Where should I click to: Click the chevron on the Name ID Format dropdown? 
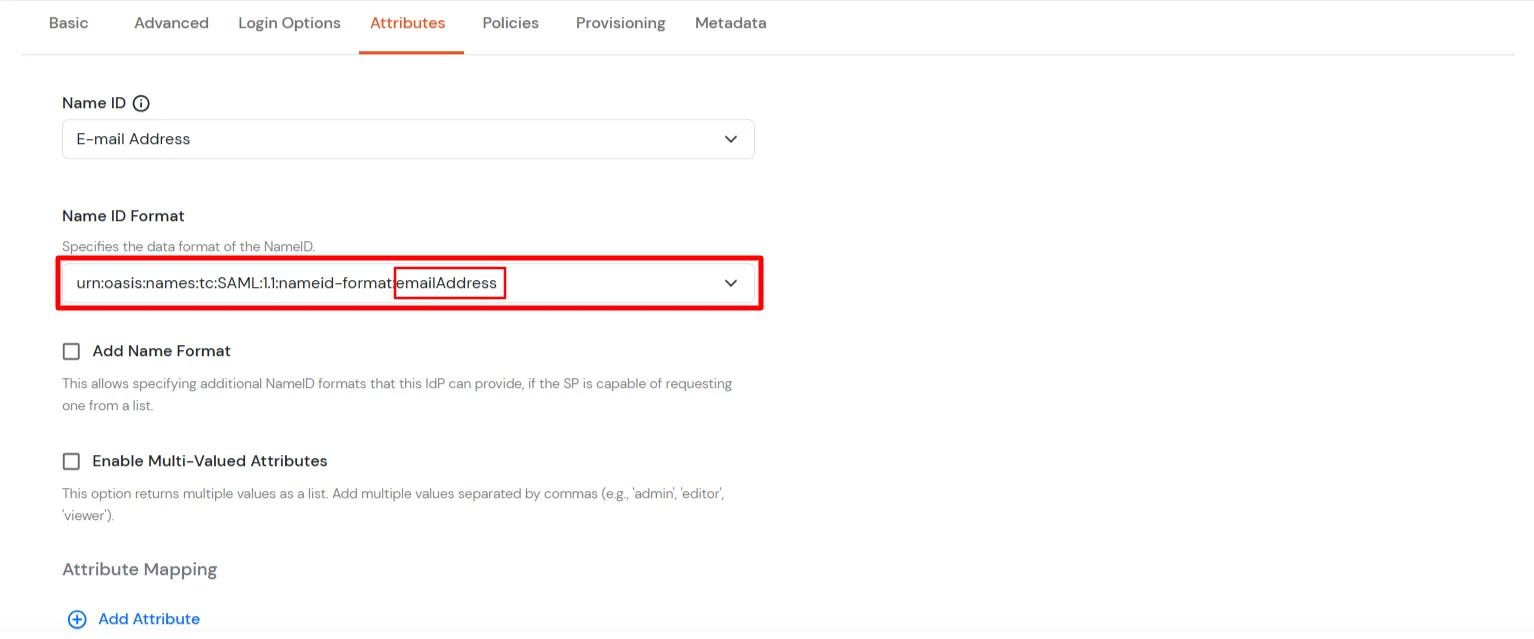(730, 283)
